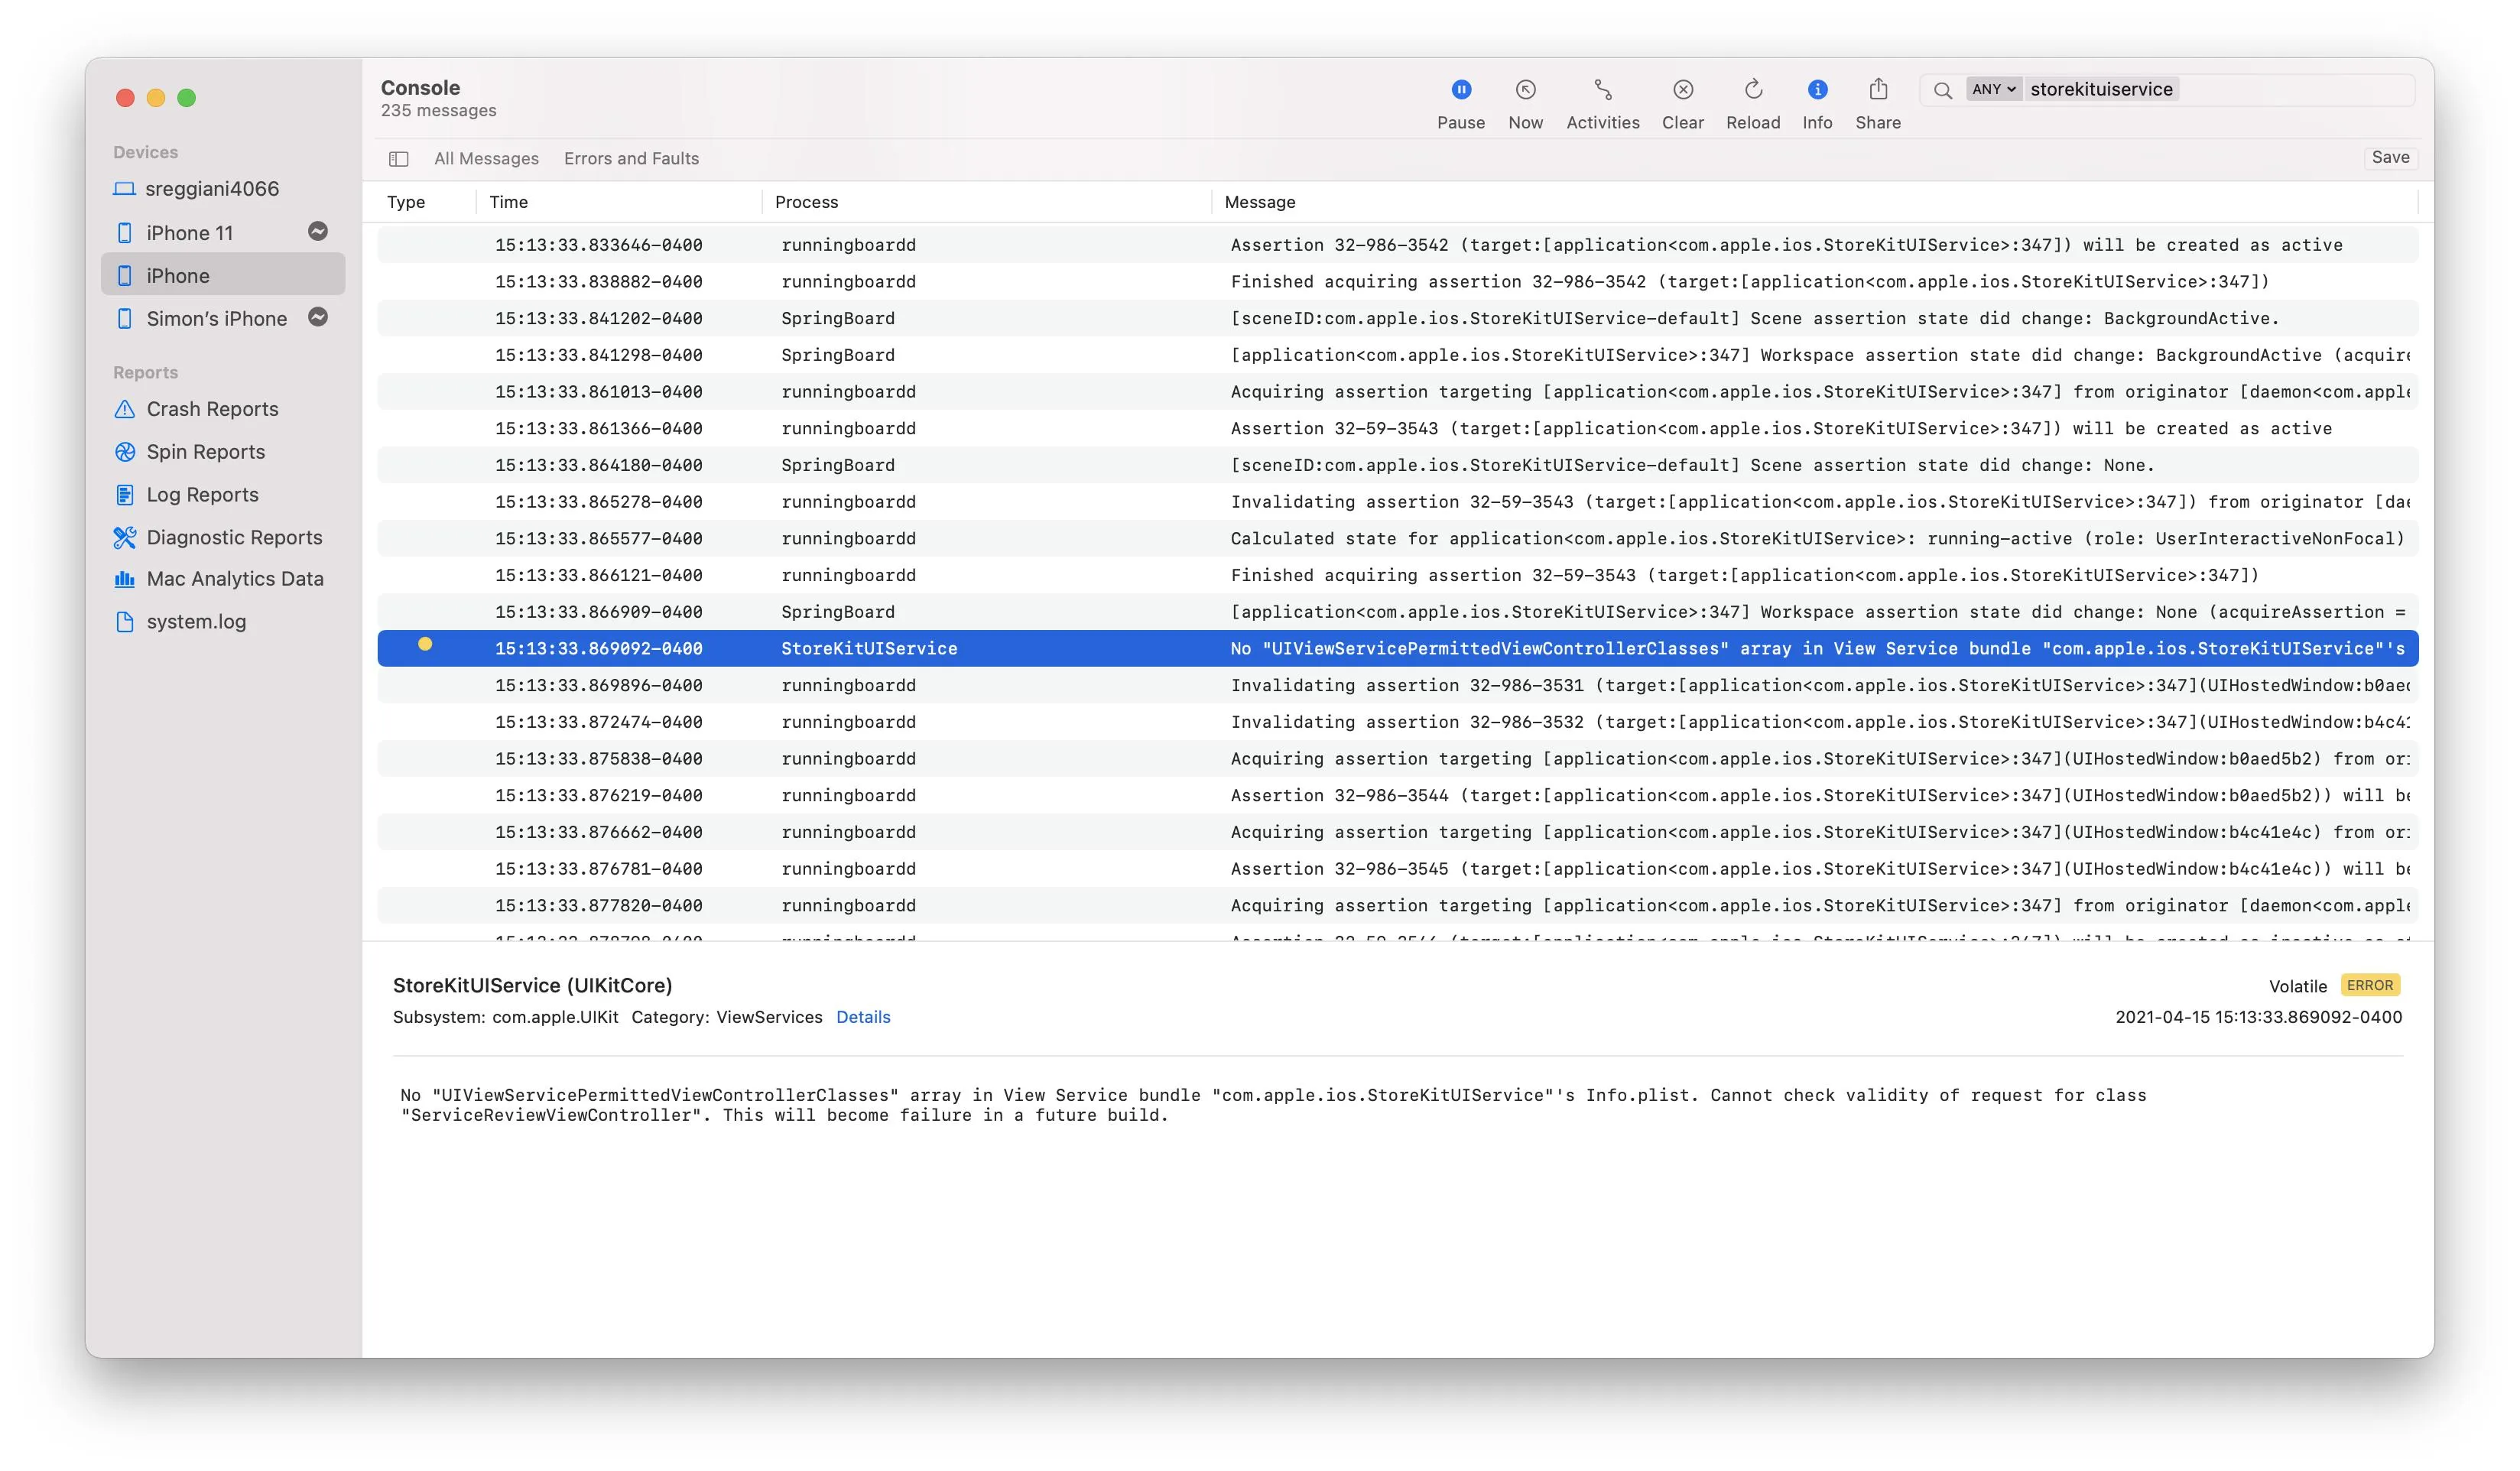Save the current search
This screenshot has height=1471, width=2520.
coord(2389,158)
